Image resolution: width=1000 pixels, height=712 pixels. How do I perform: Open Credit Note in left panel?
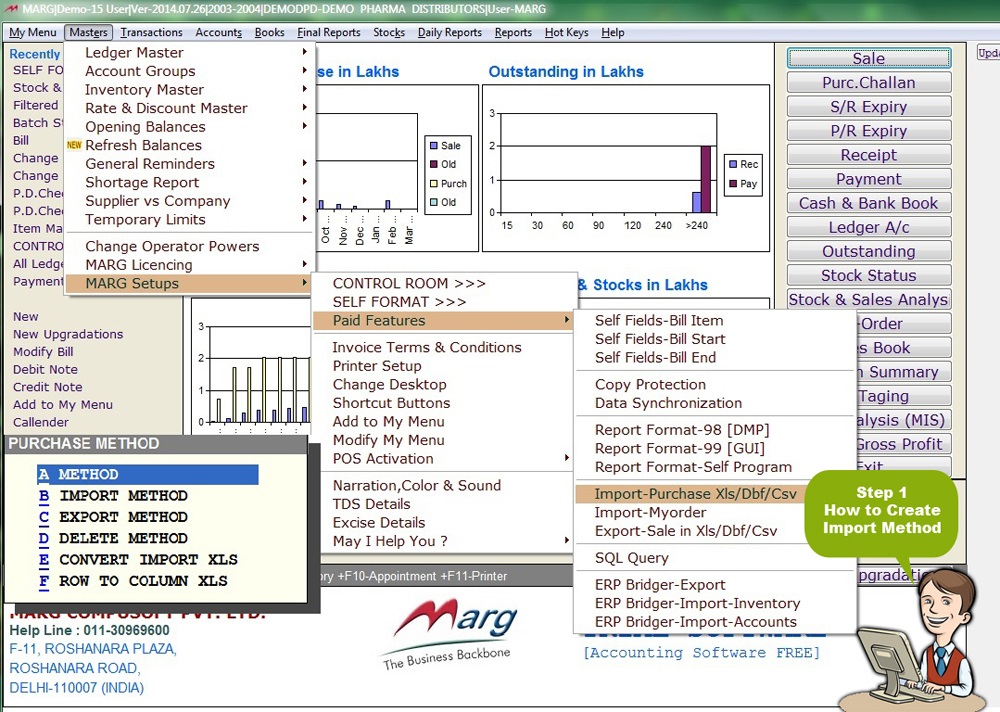[x=48, y=387]
